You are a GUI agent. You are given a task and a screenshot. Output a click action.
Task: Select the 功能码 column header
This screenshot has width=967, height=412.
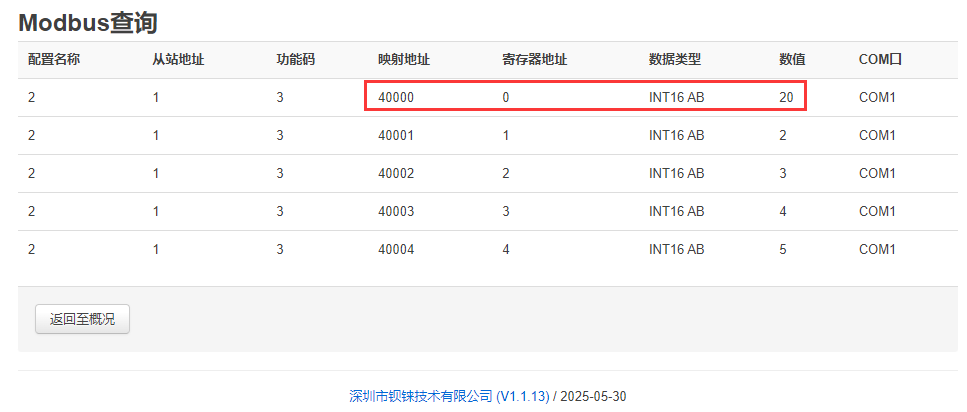click(295, 60)
